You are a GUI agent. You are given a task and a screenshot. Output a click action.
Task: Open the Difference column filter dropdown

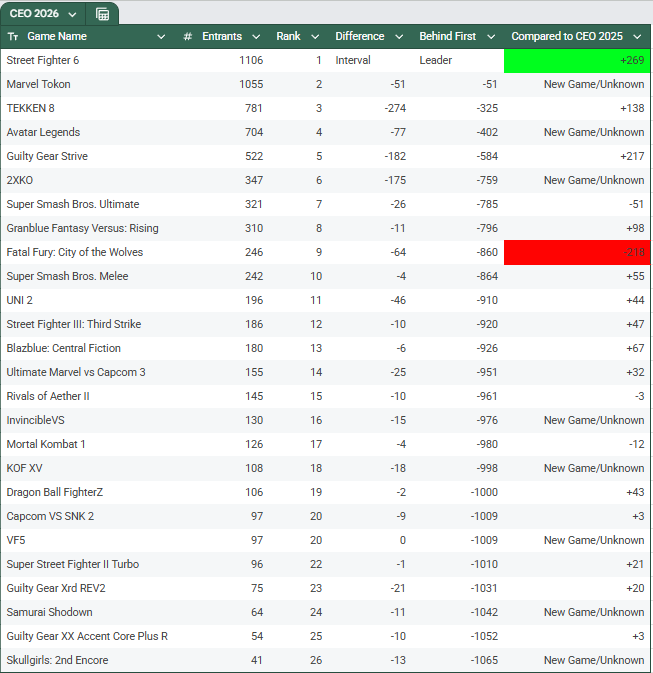pyautogui.click(x=399, y=37)
